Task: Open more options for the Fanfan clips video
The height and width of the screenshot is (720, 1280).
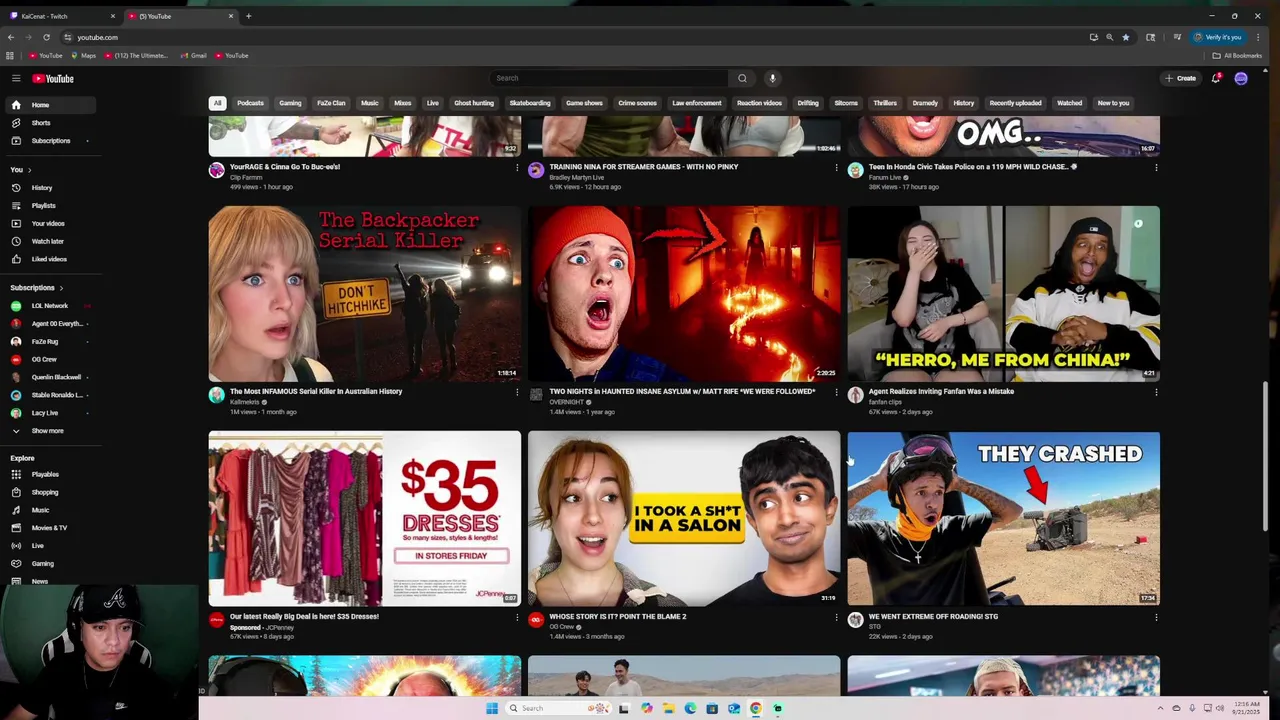Action: click(1156, 393)
